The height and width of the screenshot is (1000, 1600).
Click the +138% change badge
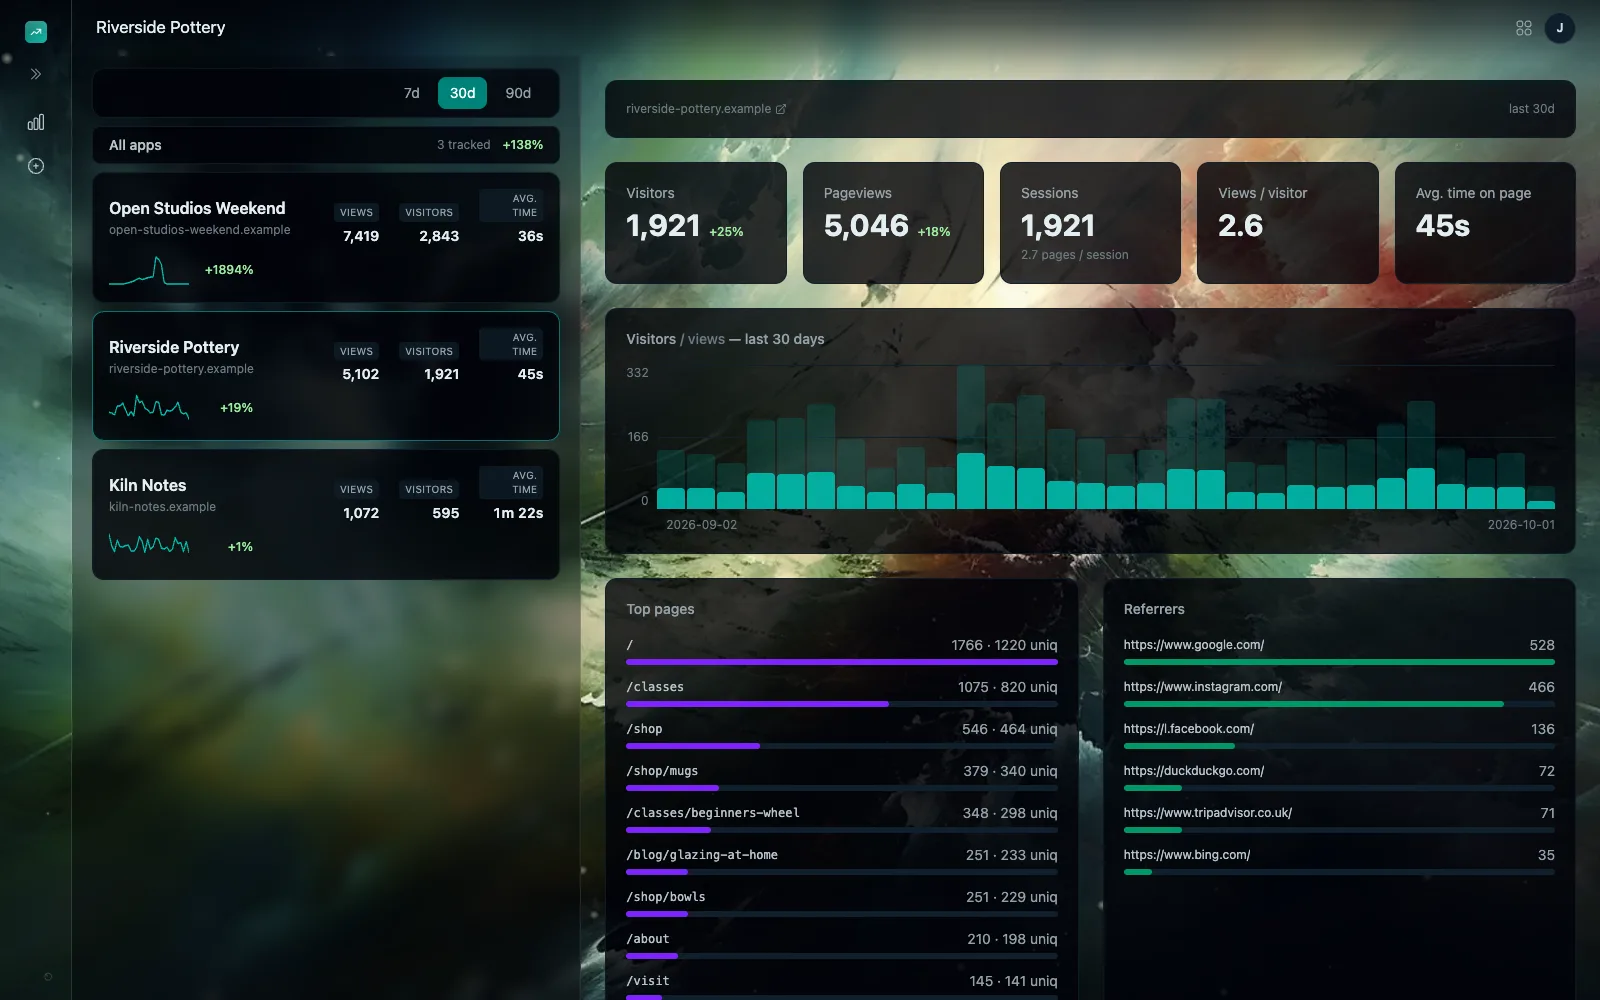pos(523,145)
